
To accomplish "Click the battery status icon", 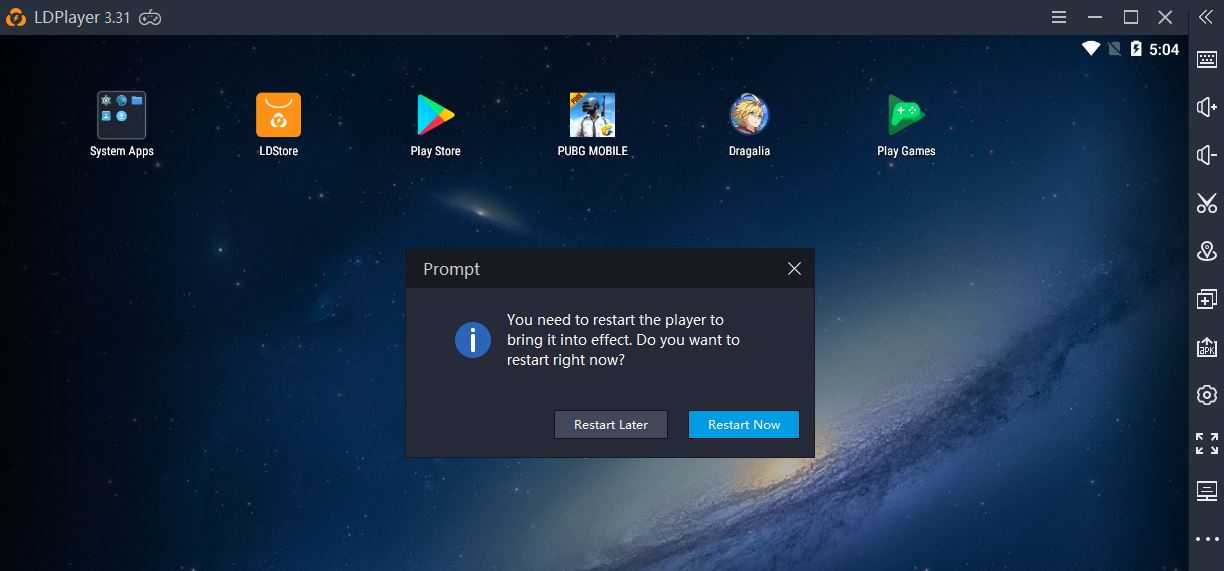I will 1136,49.
